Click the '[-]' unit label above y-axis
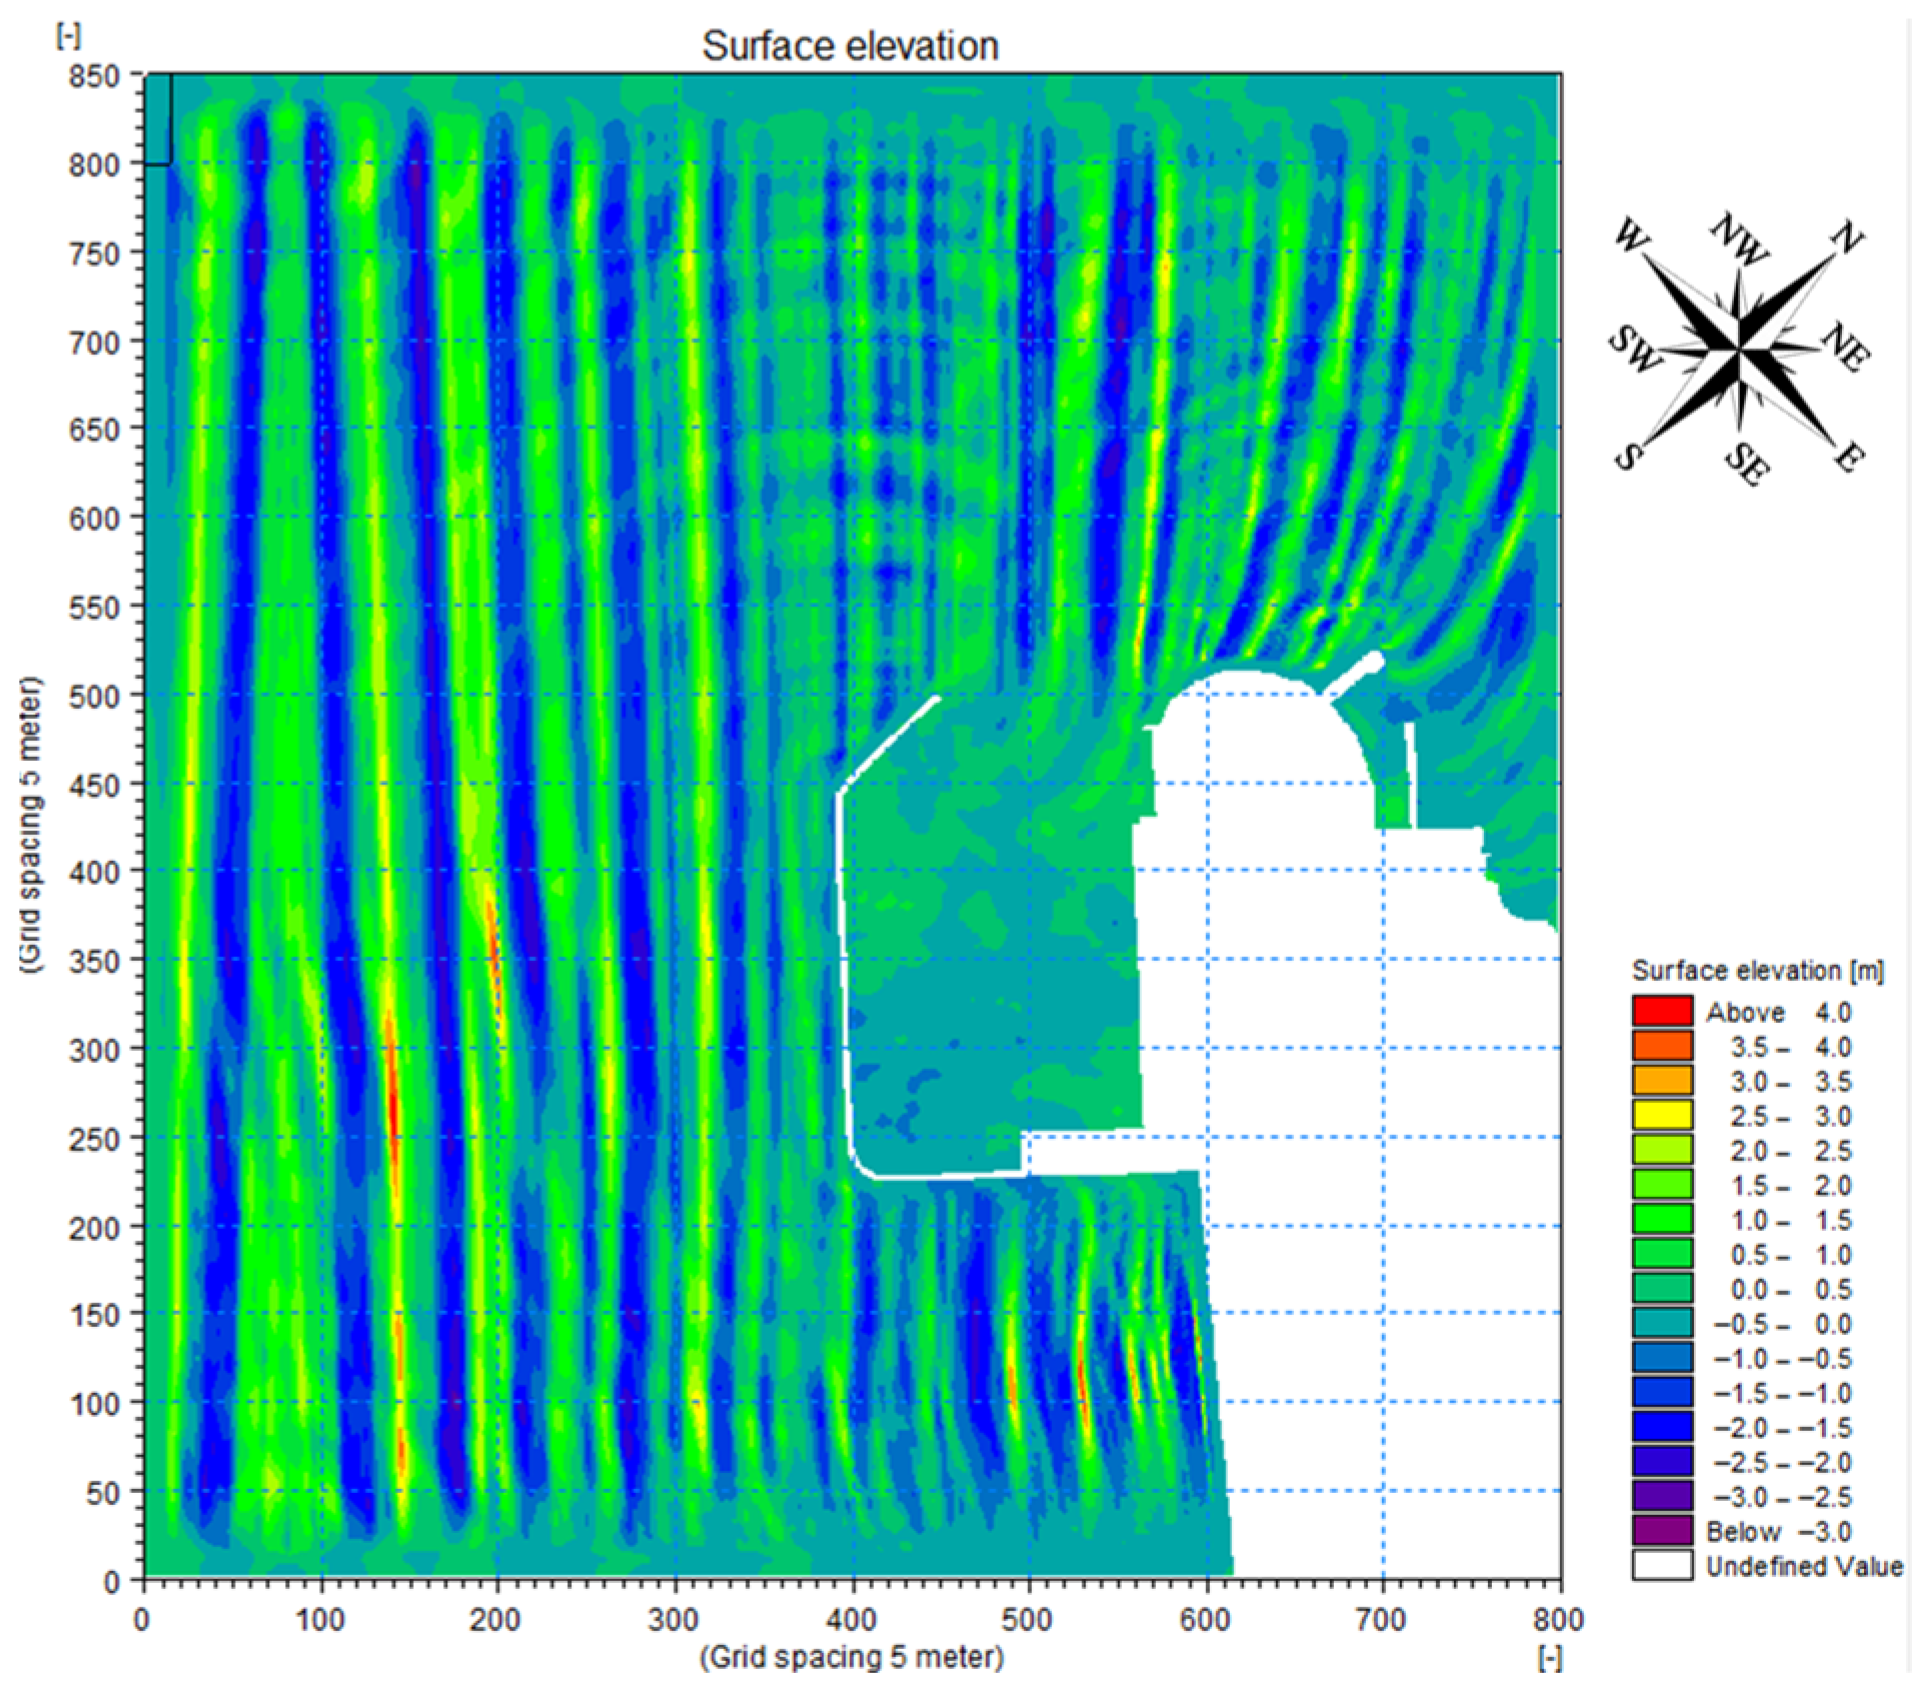The width and height of the screenshot is (1921, 1693). click(x=69, y=35)
